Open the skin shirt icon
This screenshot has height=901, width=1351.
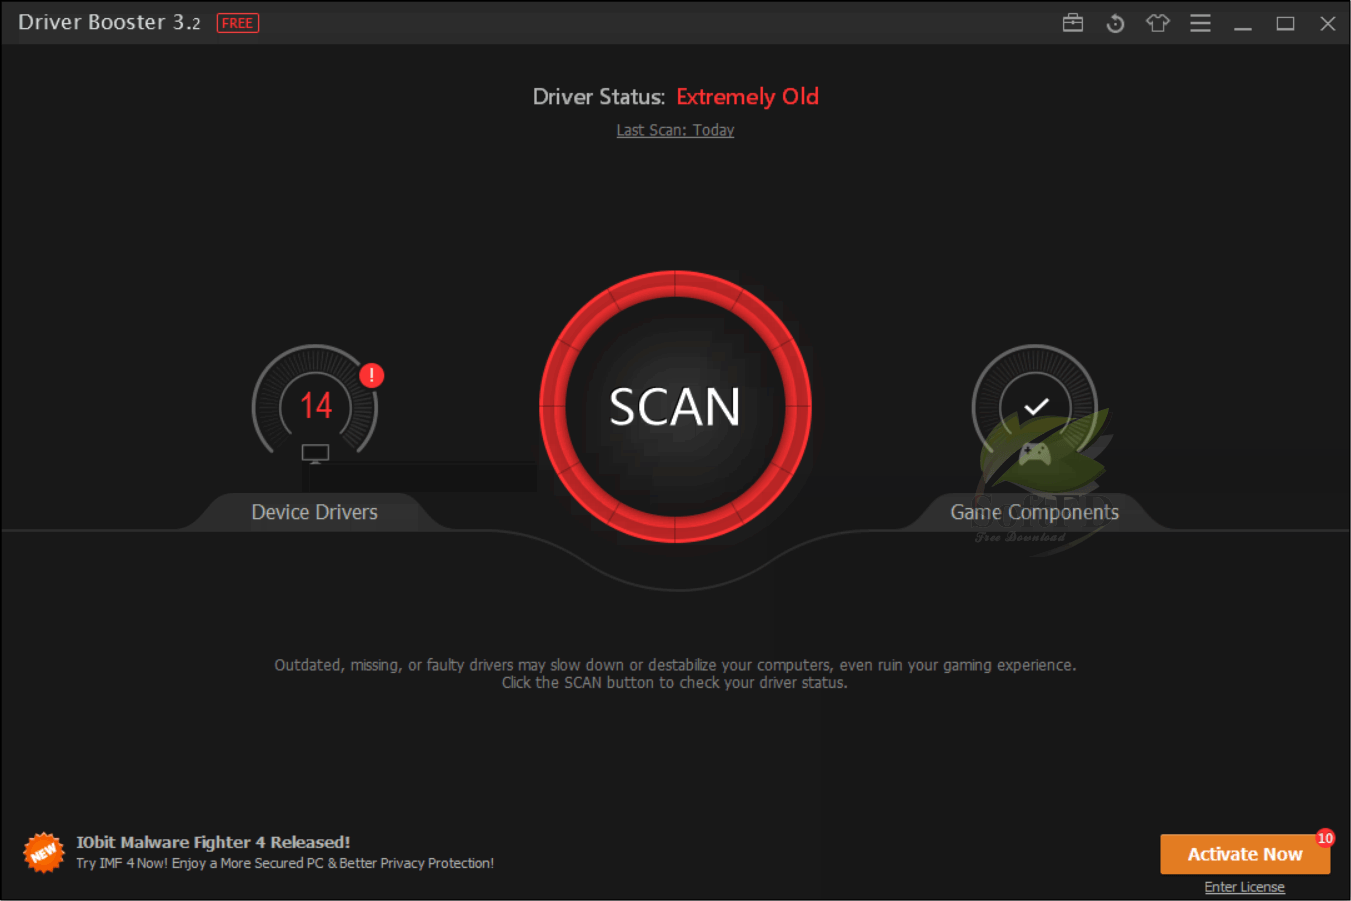(x=1158, y=23)
